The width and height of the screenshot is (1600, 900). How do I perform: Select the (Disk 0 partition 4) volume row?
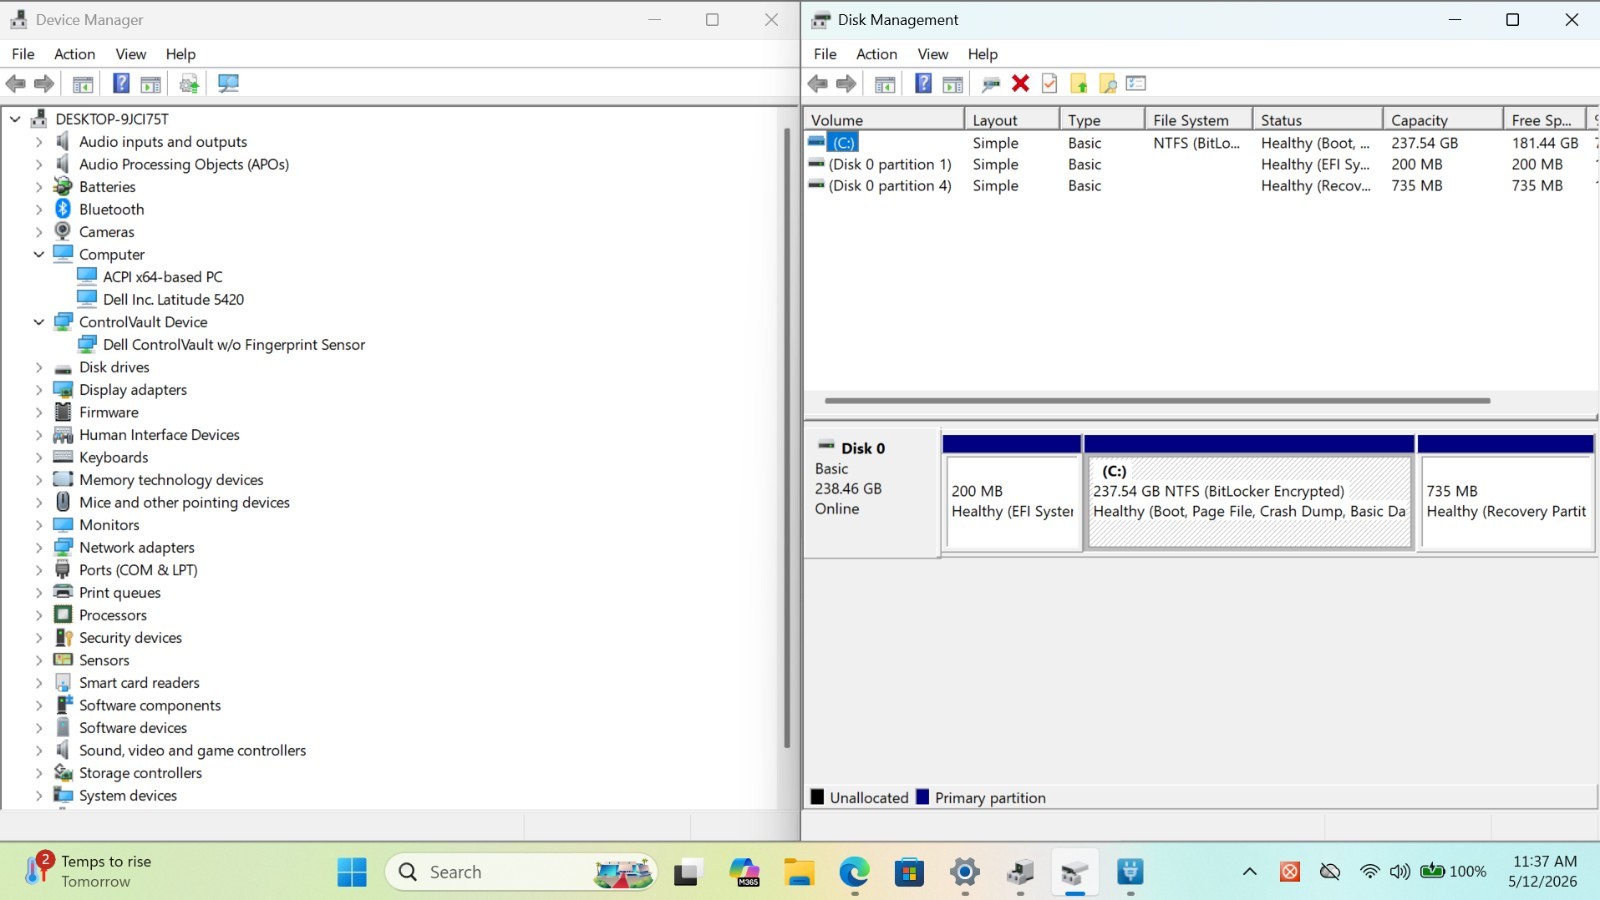pos(1200,186)
